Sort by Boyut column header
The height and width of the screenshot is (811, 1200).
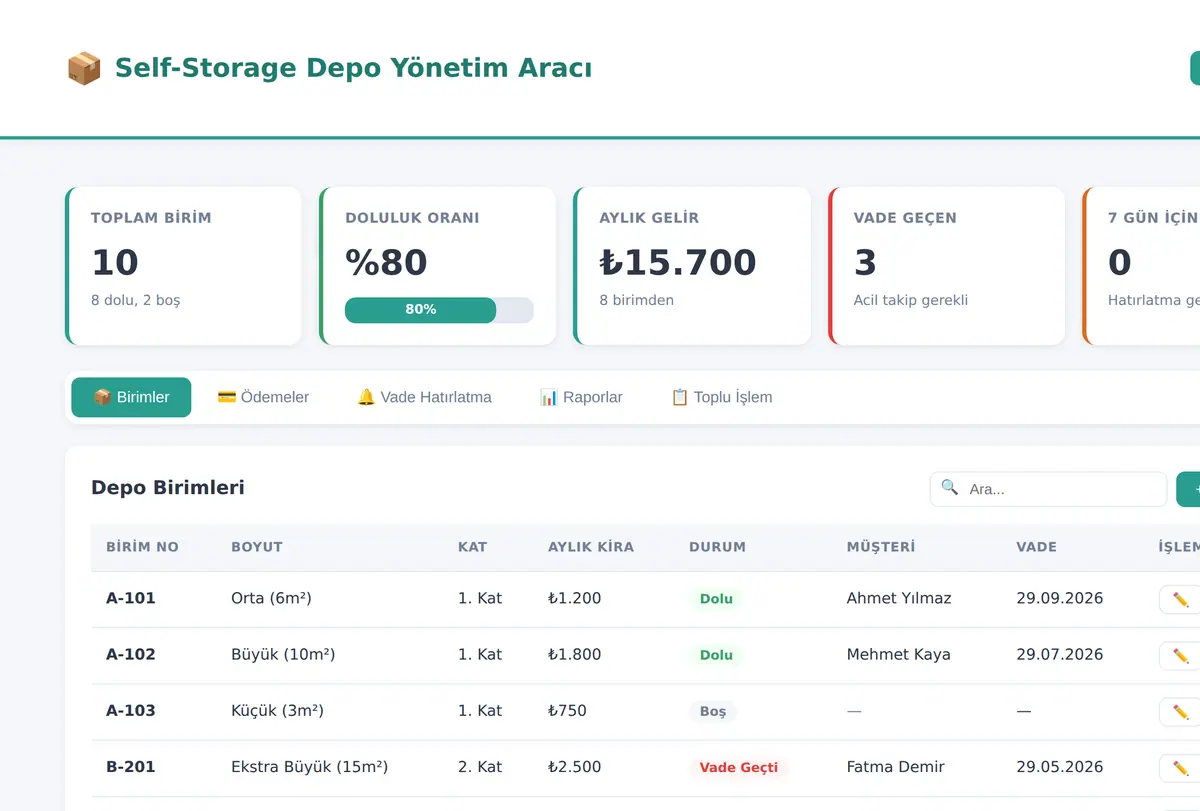coord(257,547)
